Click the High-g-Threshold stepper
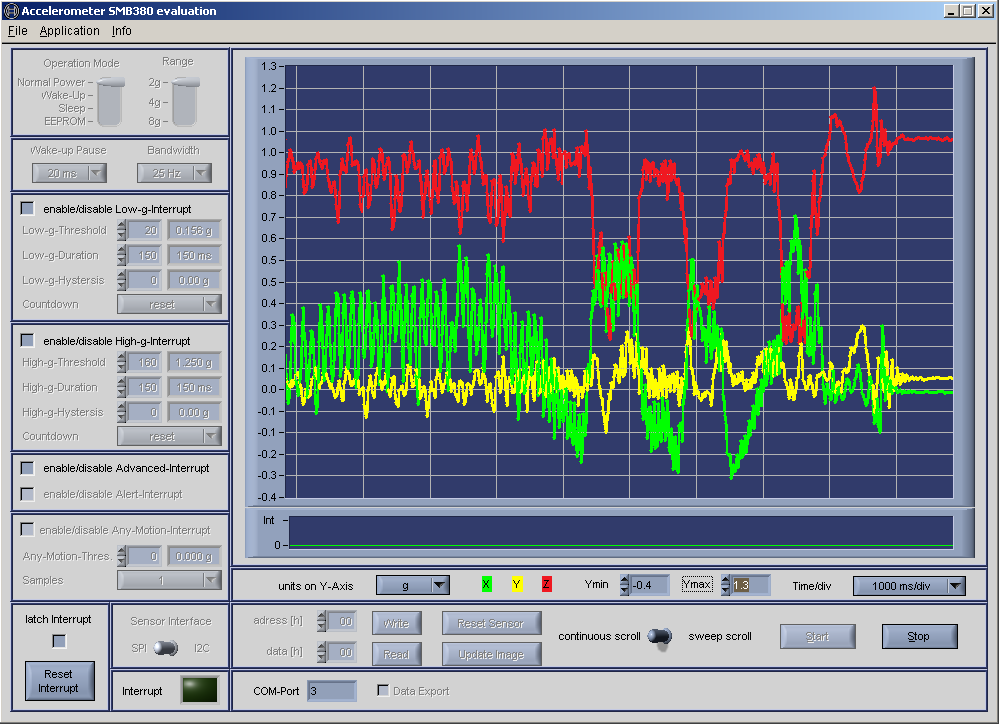This screenshot has height=724, width=999. click(x=122, y=362)
